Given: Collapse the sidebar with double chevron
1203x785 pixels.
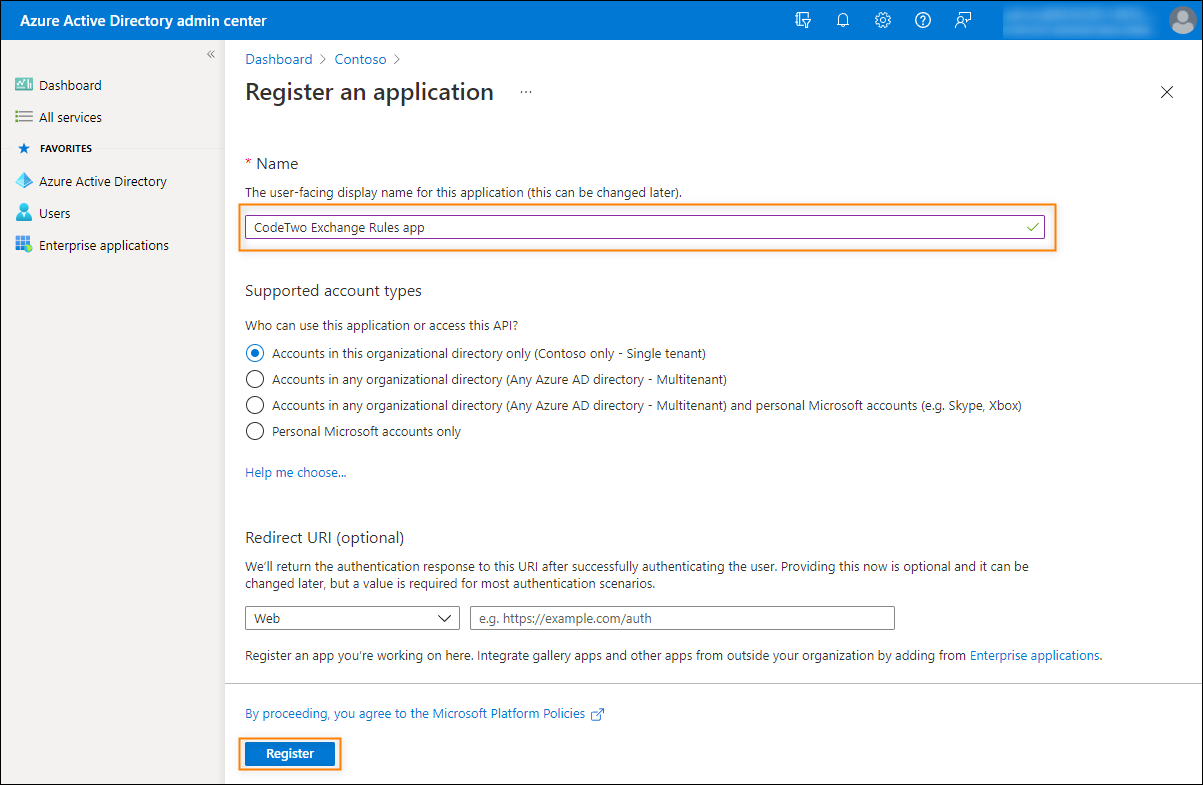Looking at the screenshot, I should pos(211,54).
